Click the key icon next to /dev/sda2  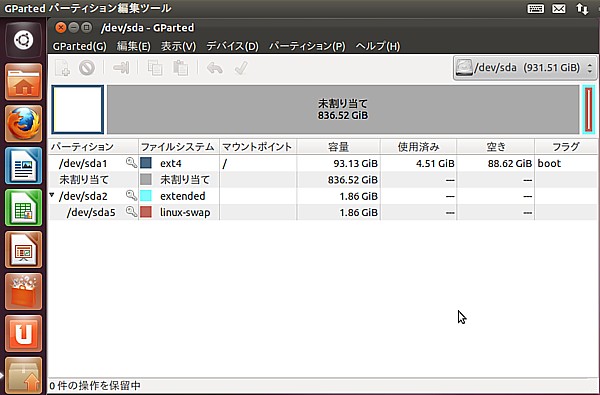click(x=131, y=196)
